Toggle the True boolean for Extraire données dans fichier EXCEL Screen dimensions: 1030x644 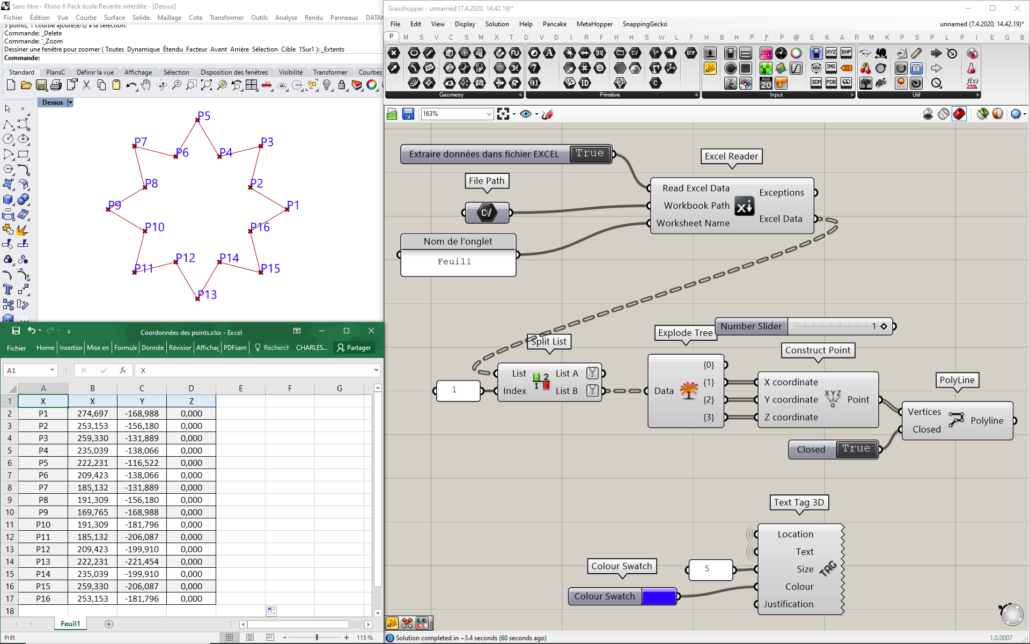(590, 153)
